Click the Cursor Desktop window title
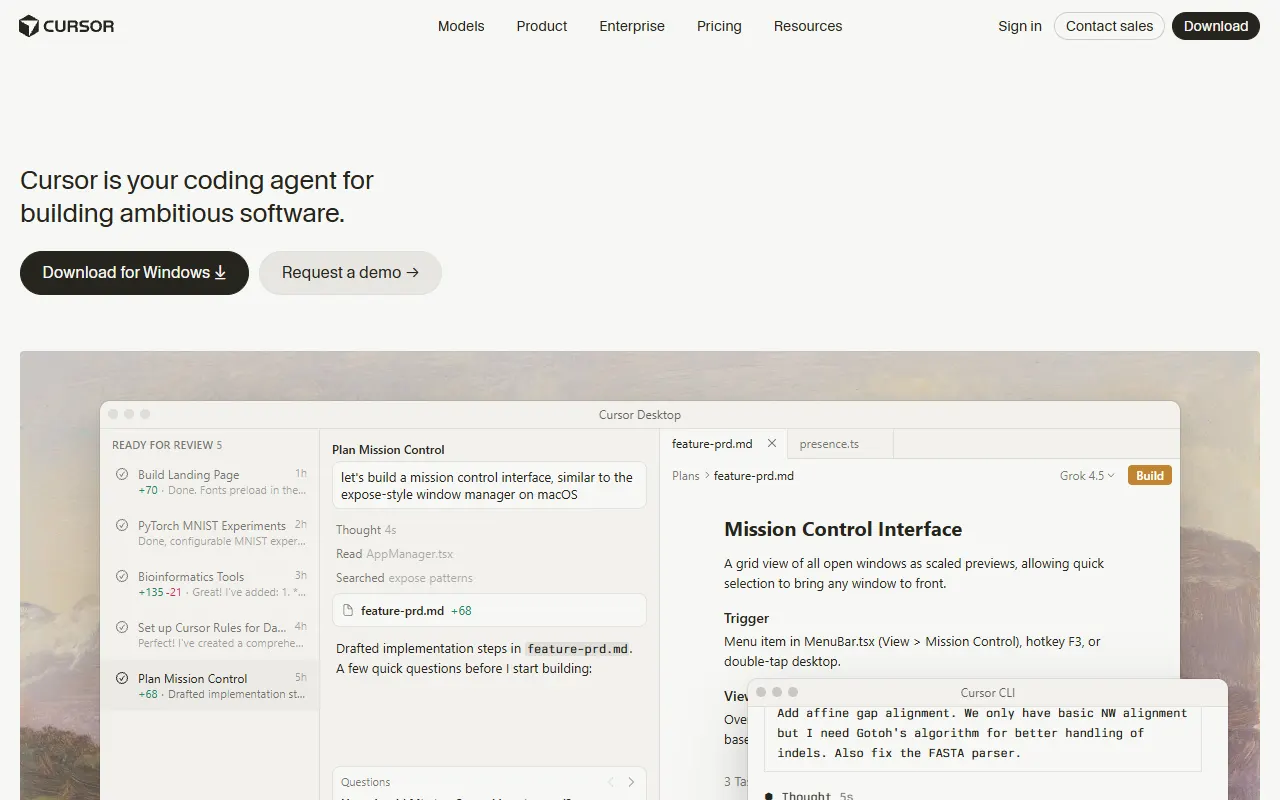 [x=640, y=415]
